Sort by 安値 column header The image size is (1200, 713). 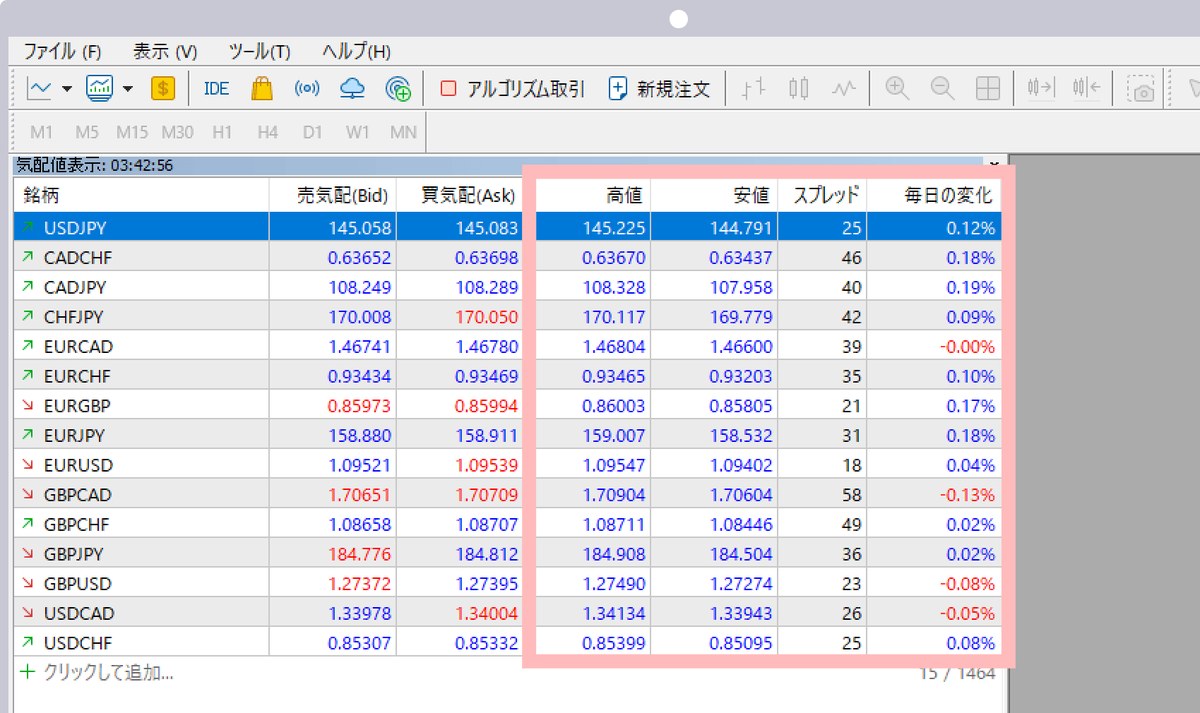[x=715, y=196]
